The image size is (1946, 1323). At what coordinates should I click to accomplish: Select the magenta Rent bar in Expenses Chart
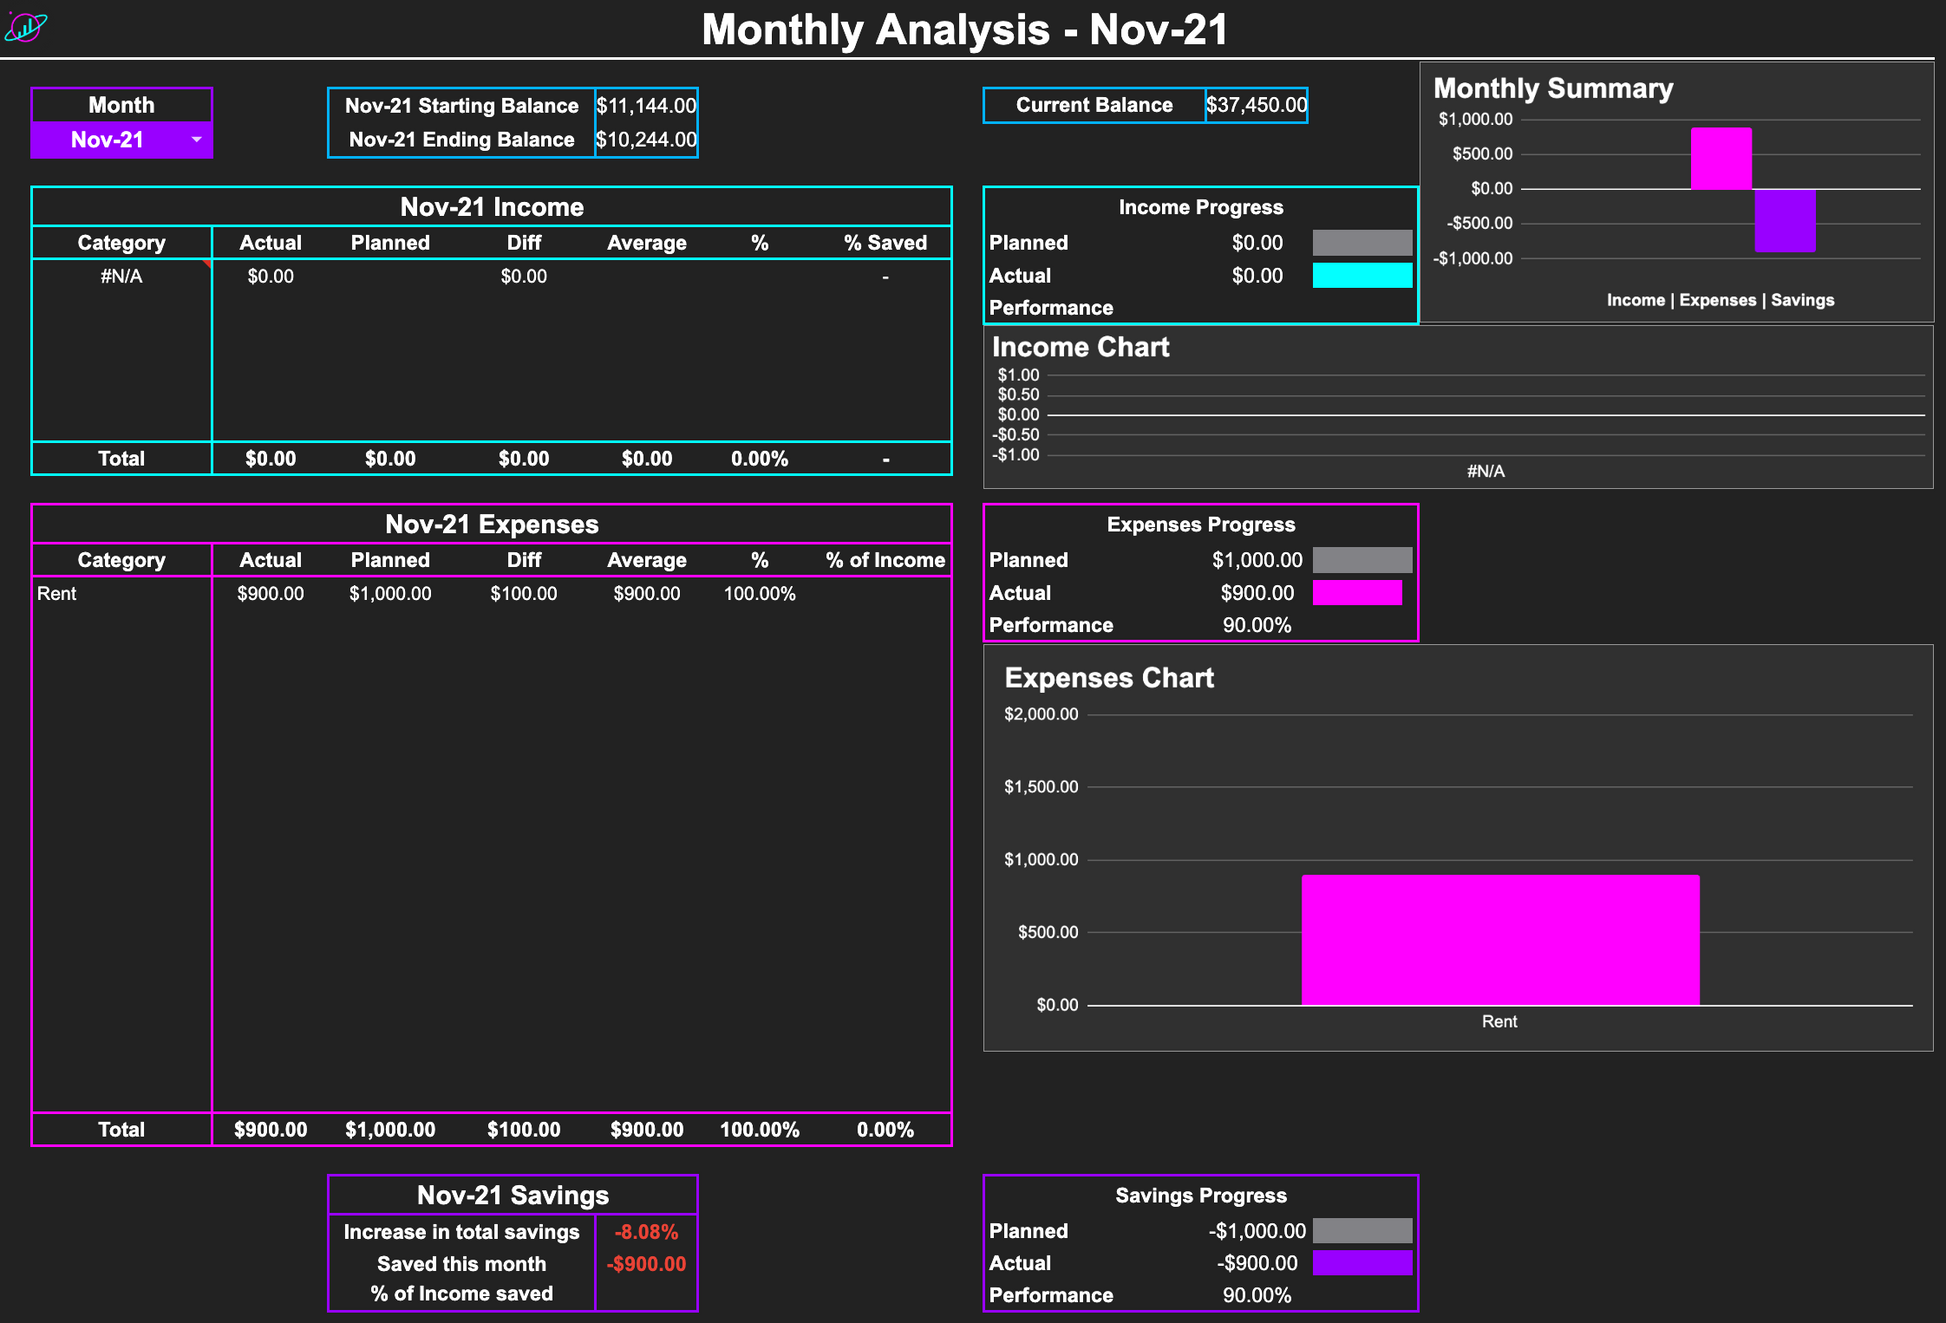point(1500,940)
